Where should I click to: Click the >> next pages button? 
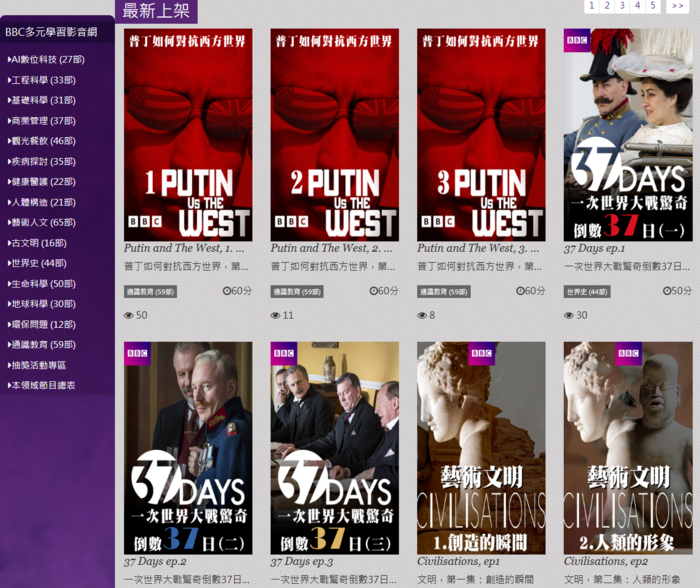(678, 6)
